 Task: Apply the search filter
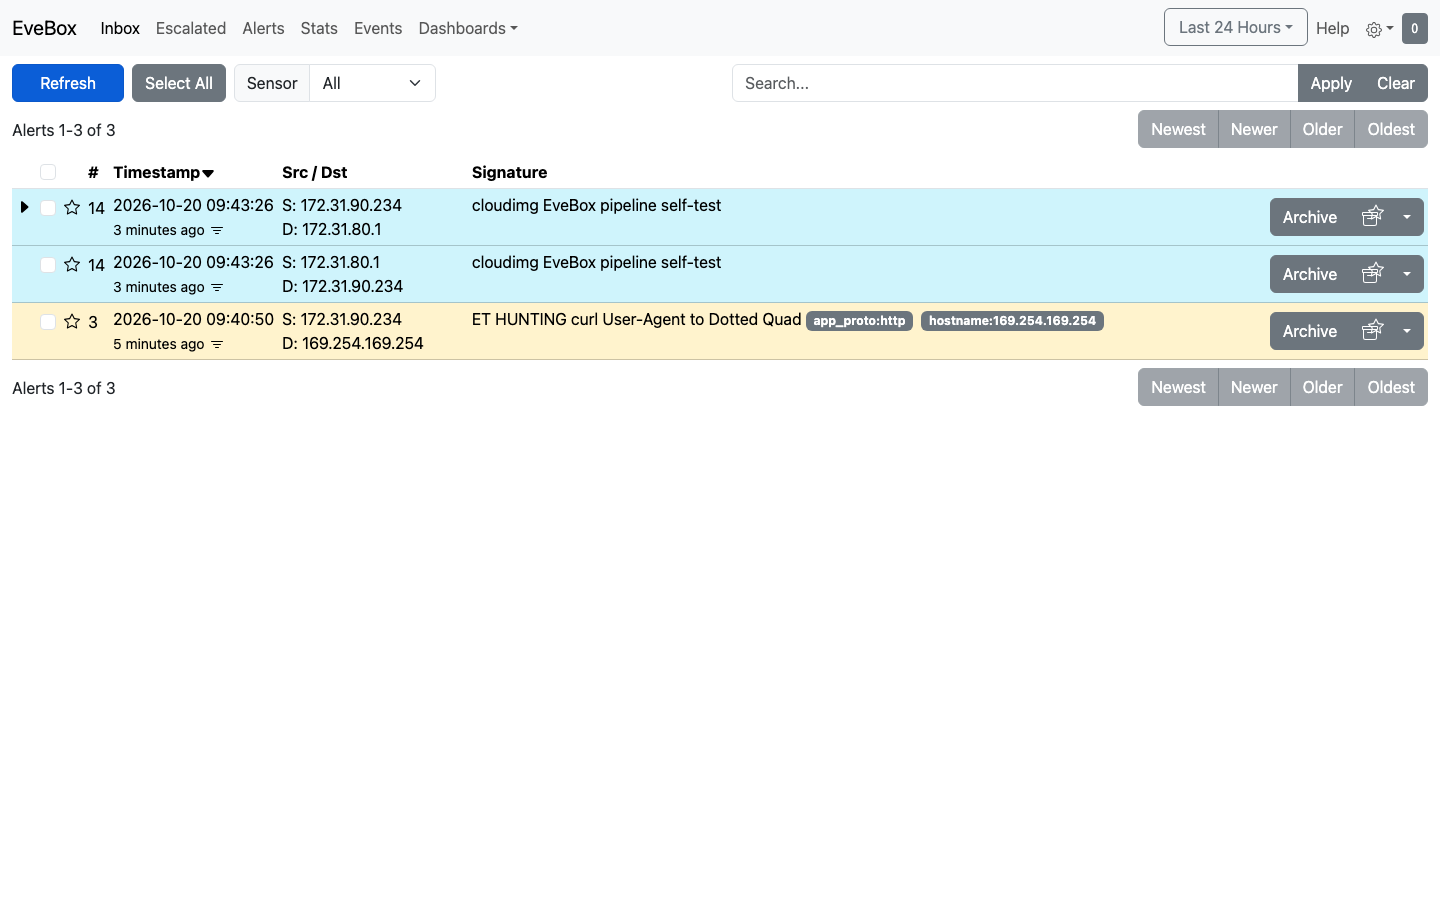[x=1331, y=83]
